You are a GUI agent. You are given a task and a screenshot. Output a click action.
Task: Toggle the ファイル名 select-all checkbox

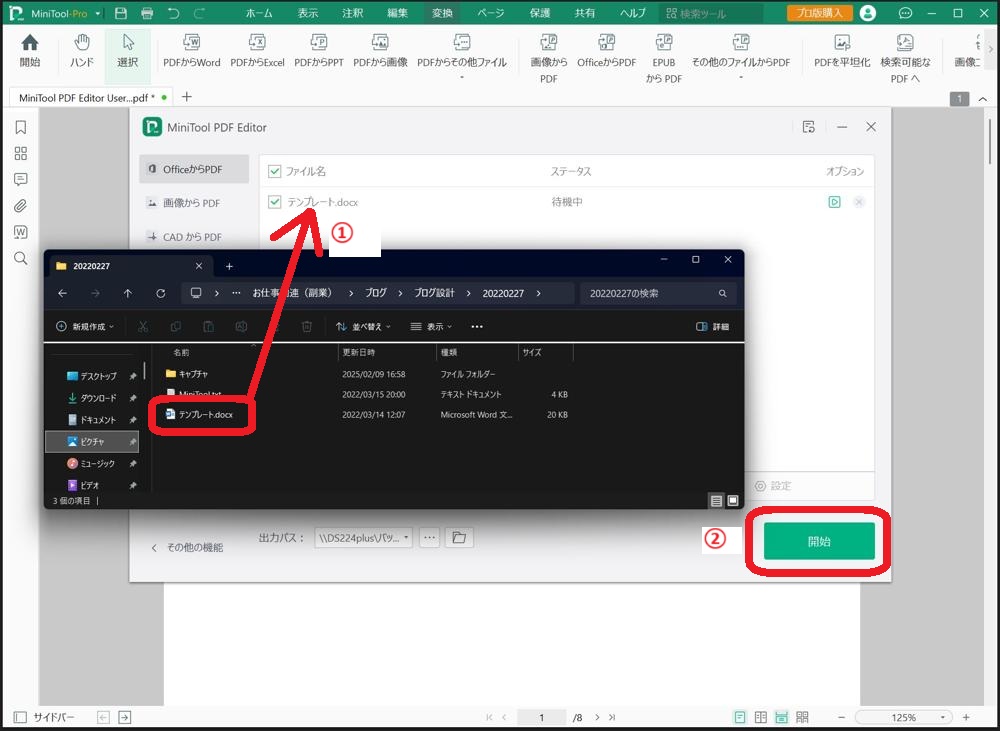click(x=275, y=171)
